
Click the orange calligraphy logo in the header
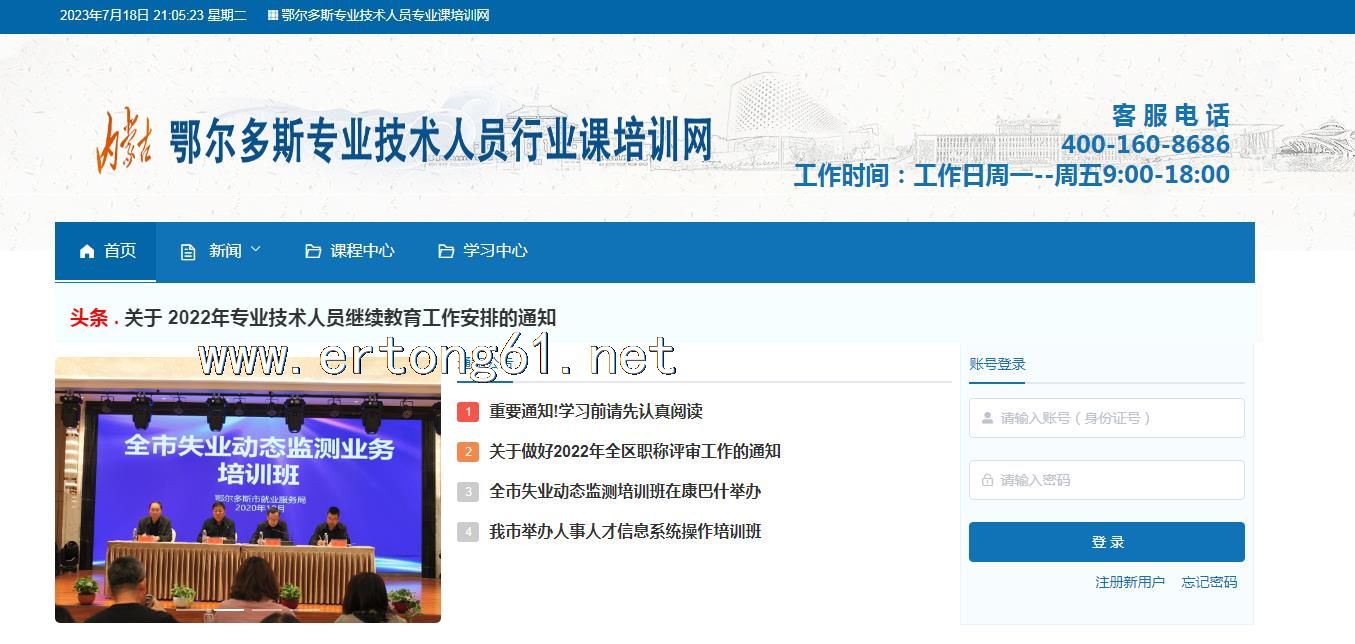coord(124,142)
